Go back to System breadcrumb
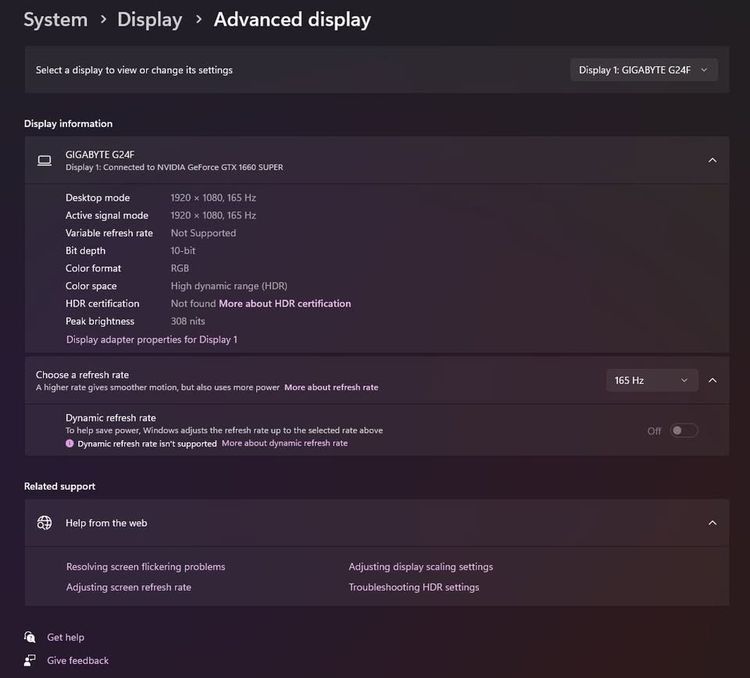Screen dimensions: 750x678 (55, 20)
